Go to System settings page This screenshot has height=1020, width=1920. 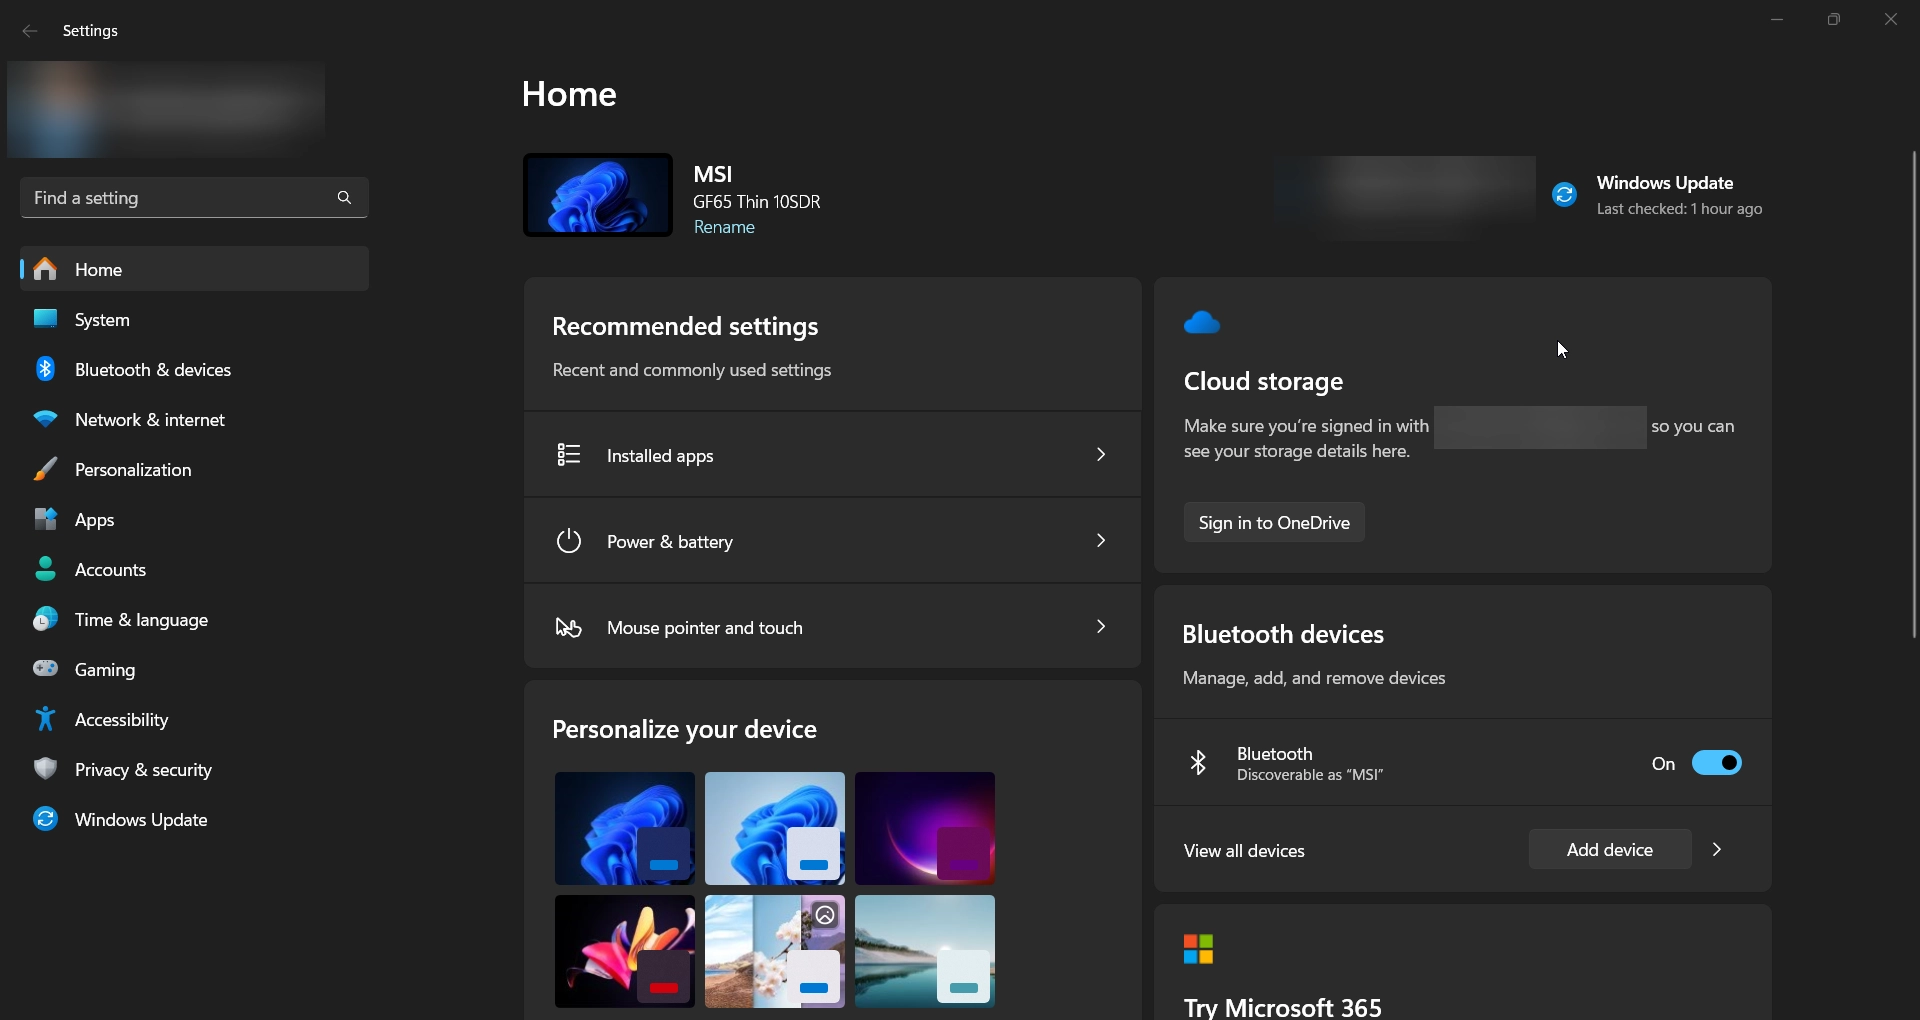[x=194, y=319]
